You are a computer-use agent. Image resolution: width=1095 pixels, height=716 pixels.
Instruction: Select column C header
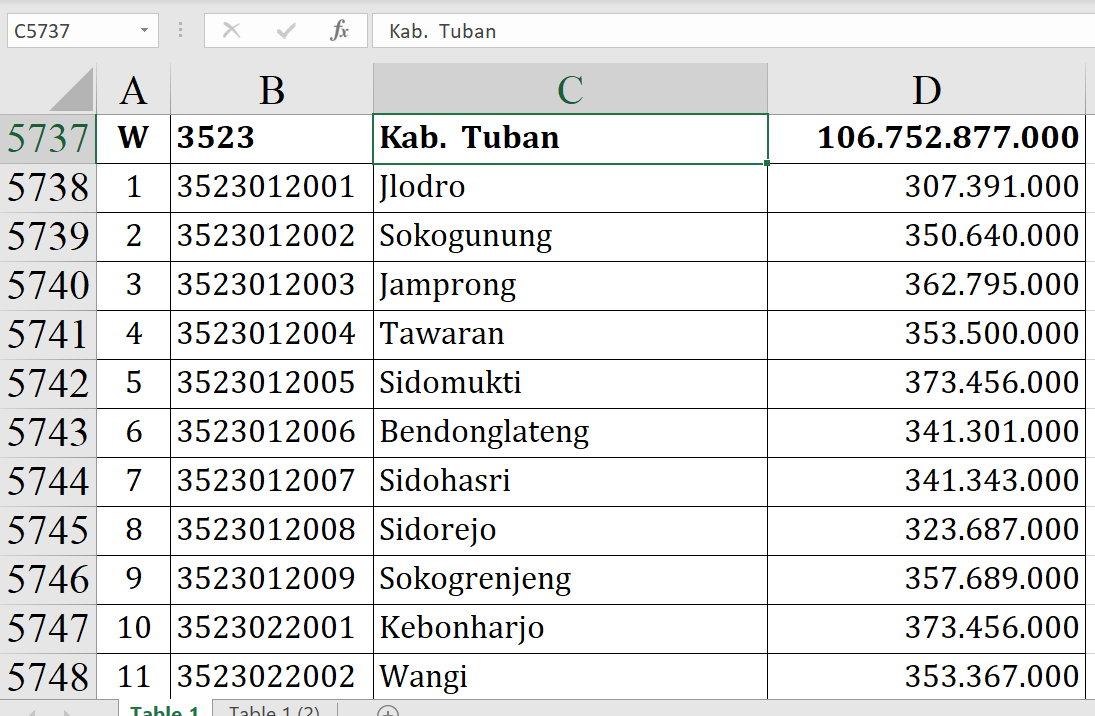(x=570, y=90)
